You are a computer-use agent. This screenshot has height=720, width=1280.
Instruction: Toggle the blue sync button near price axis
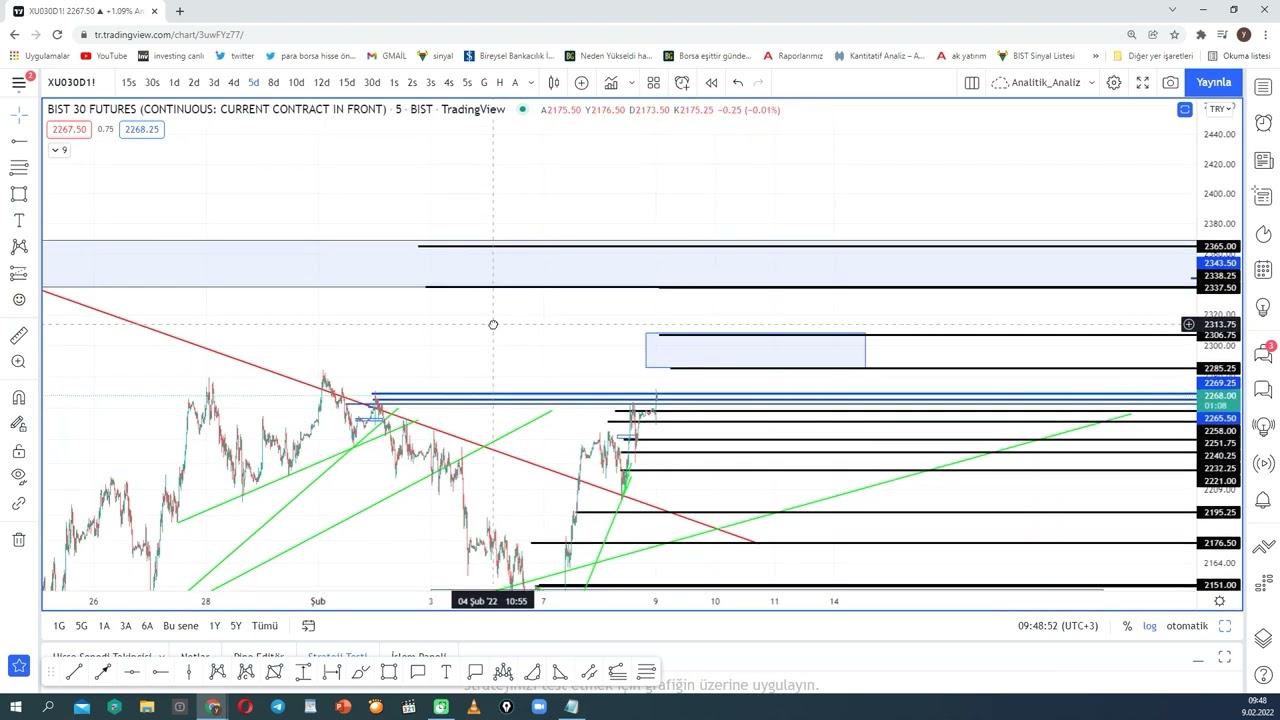click(1185, 109)
